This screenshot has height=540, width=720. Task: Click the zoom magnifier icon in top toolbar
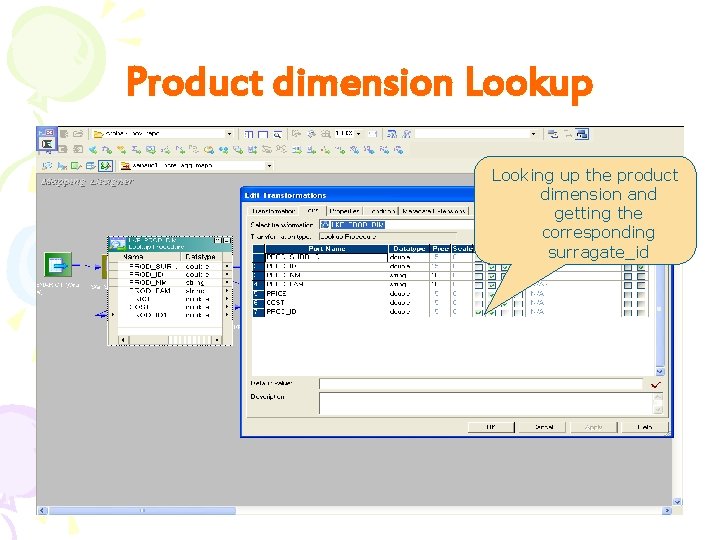277,134
